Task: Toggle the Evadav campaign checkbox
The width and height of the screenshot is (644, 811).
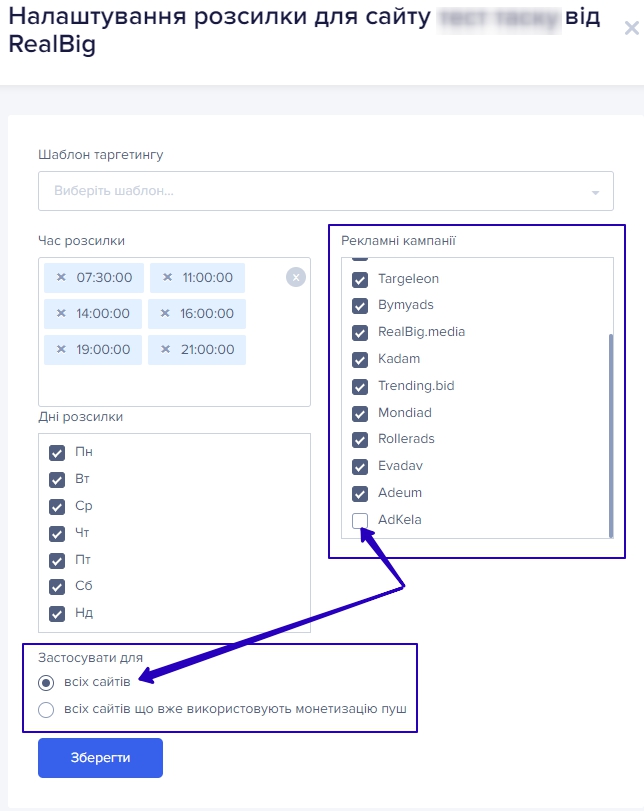Action: pos(360,467)
